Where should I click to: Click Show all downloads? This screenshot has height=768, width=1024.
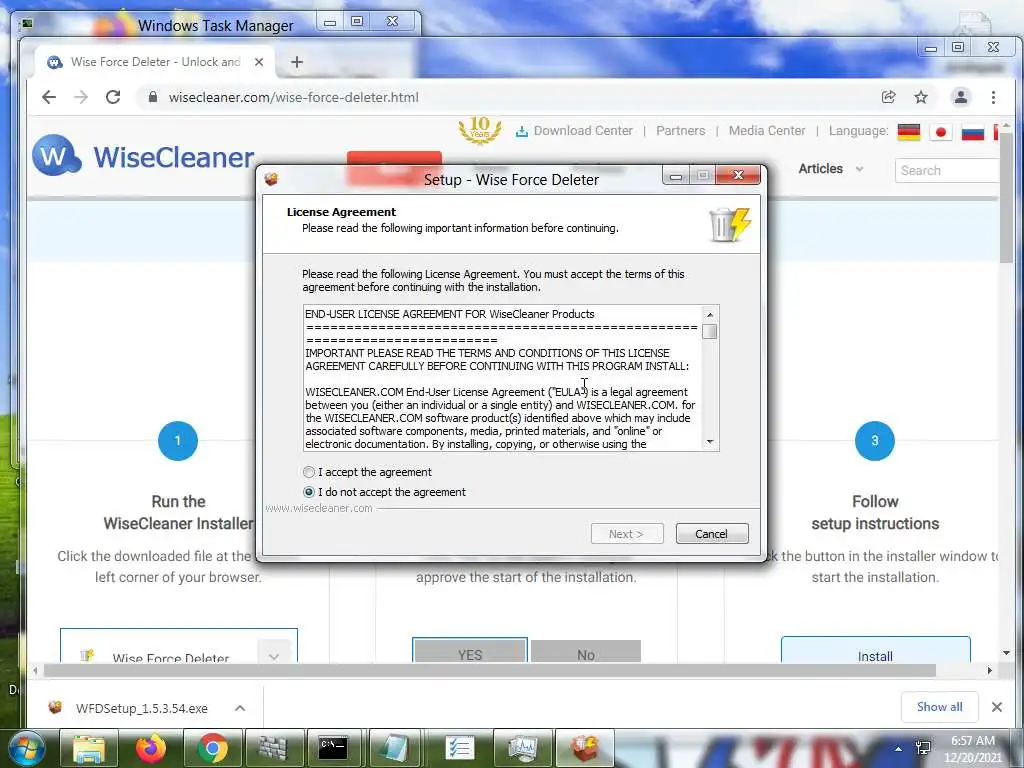(939, 707)
